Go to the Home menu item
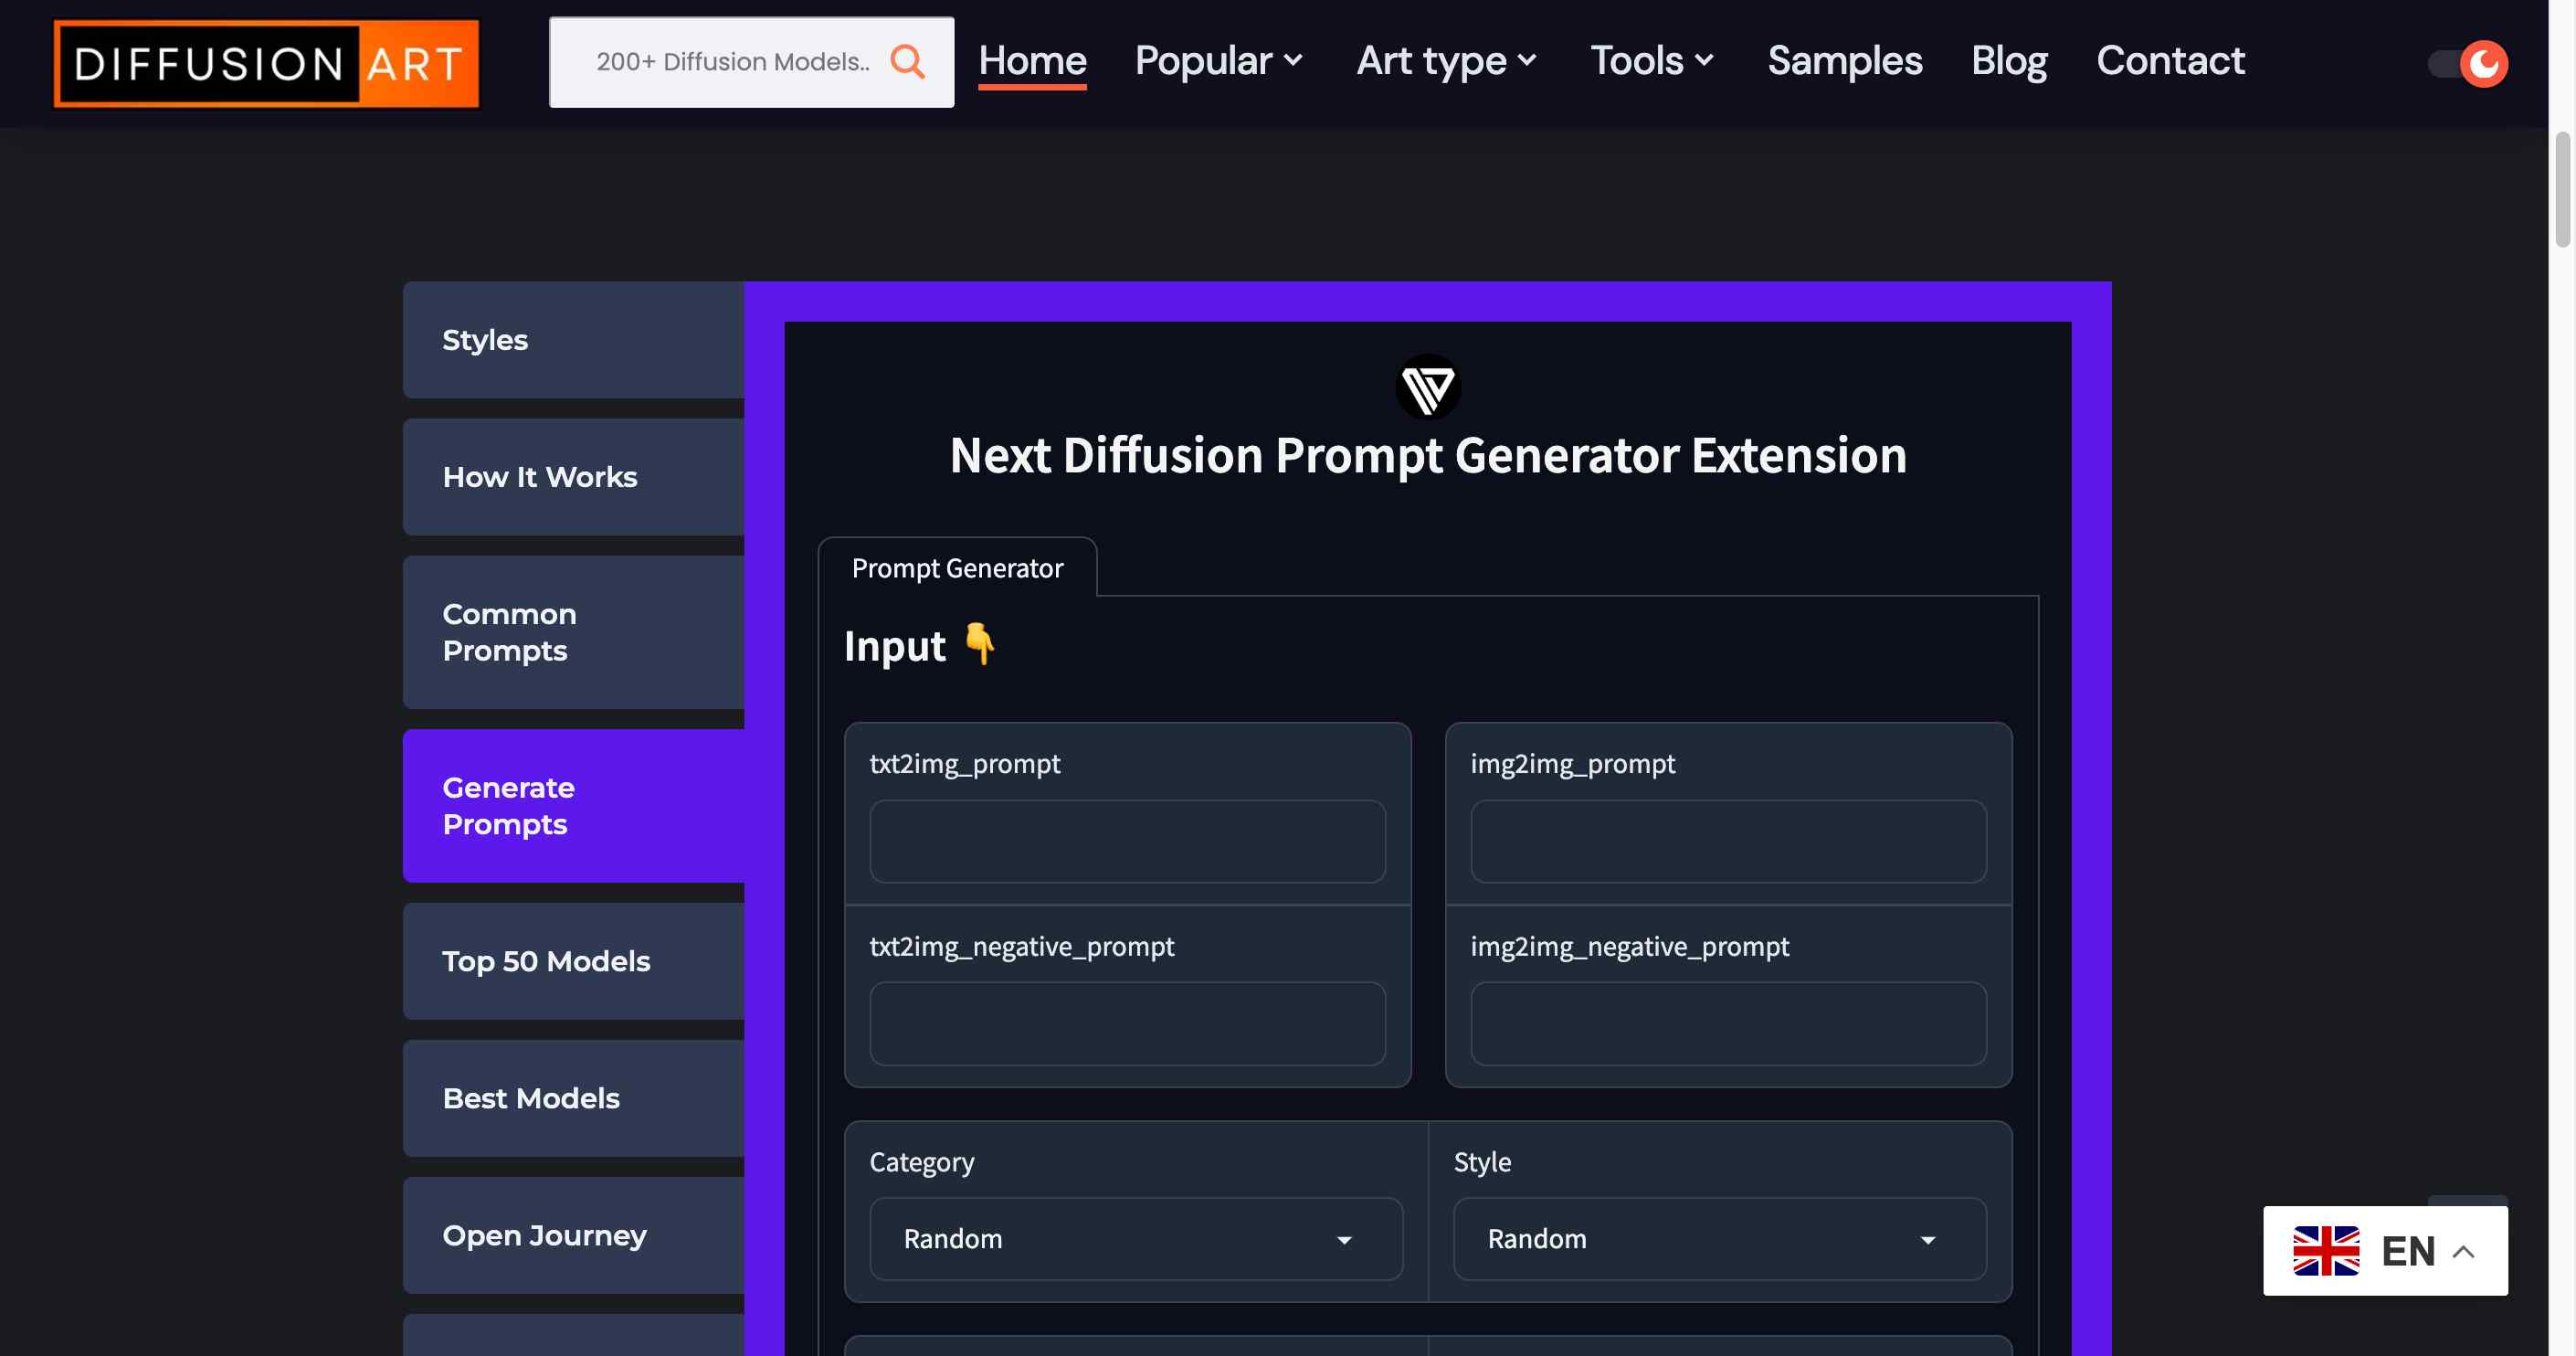This screenshot has width=2576, height=1356. point(1032,61)
